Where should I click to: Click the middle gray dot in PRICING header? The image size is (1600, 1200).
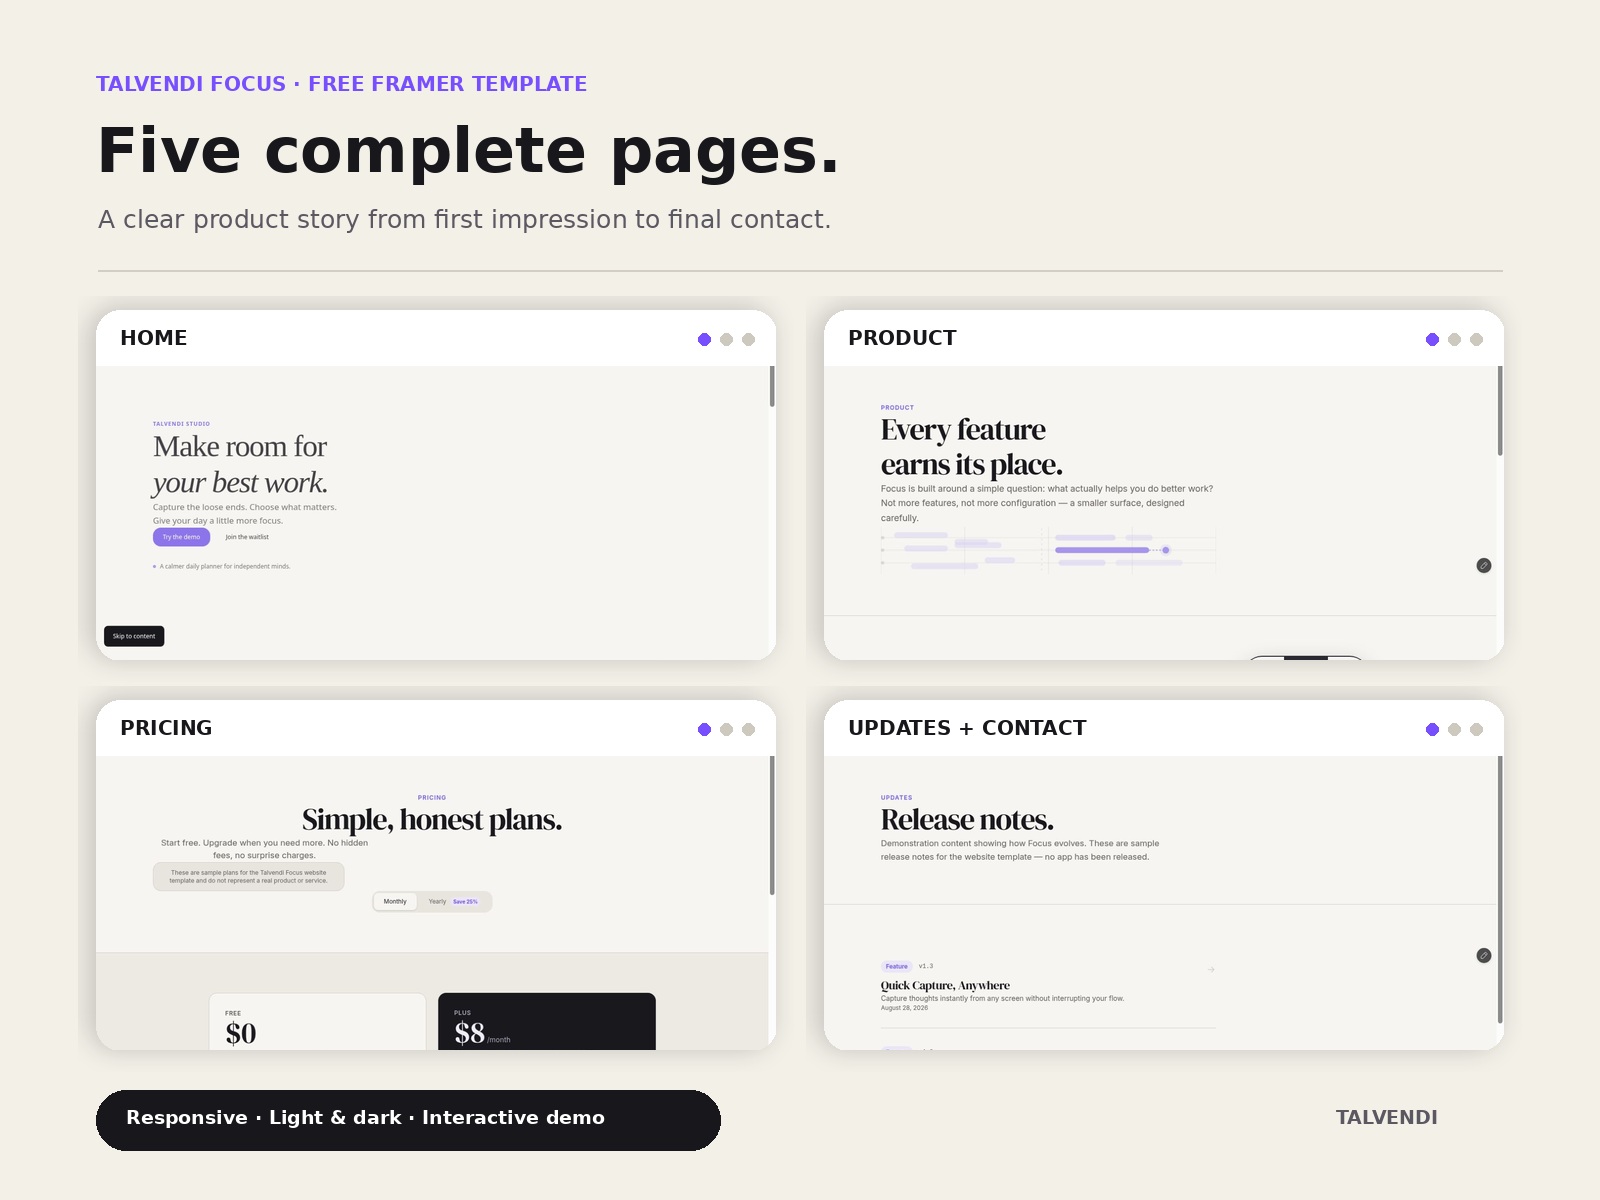click(726, 729)
